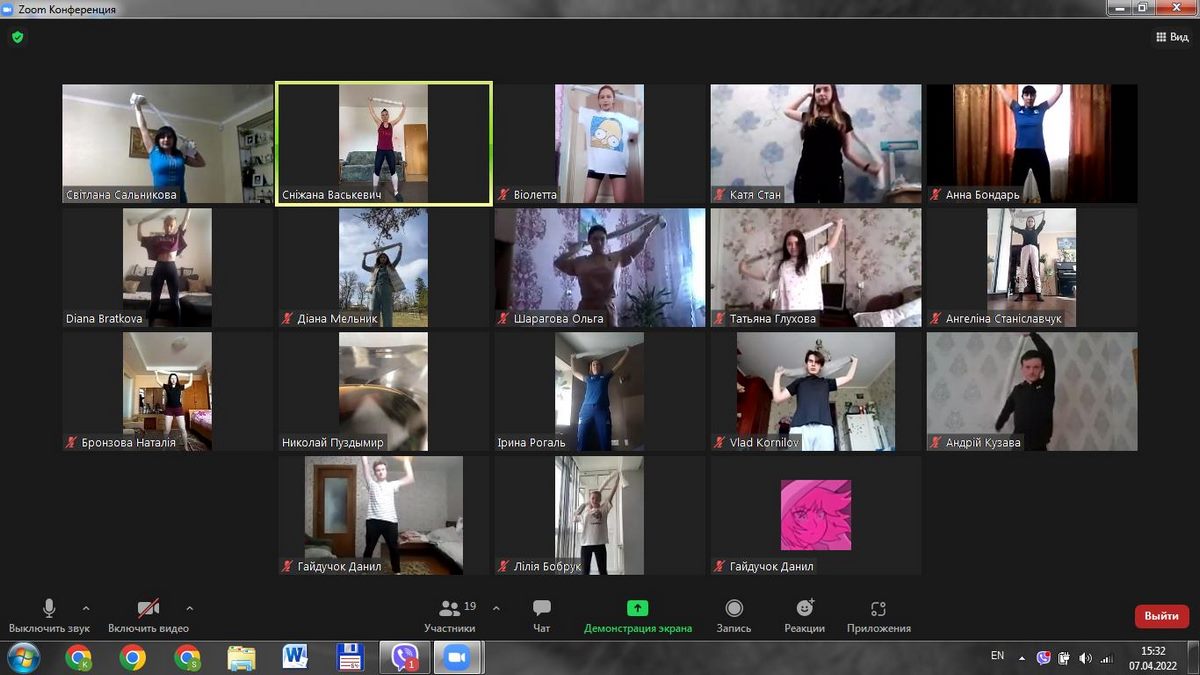1200x675 pixels.
Task: Open Viber from the Windows taskbar
Action: 405,657
